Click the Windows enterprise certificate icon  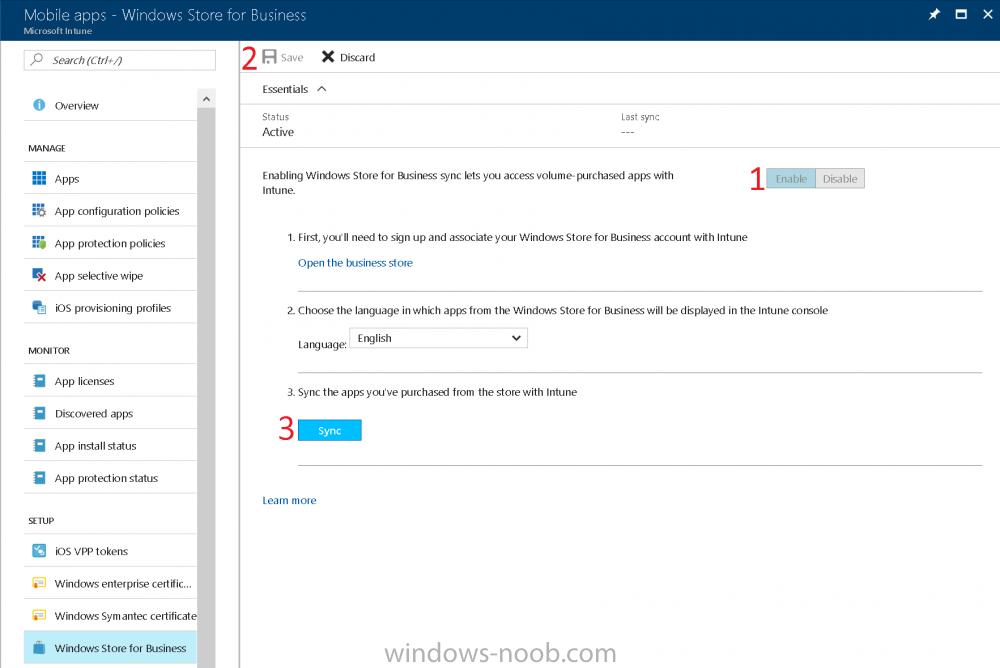[x=39, y=583]
